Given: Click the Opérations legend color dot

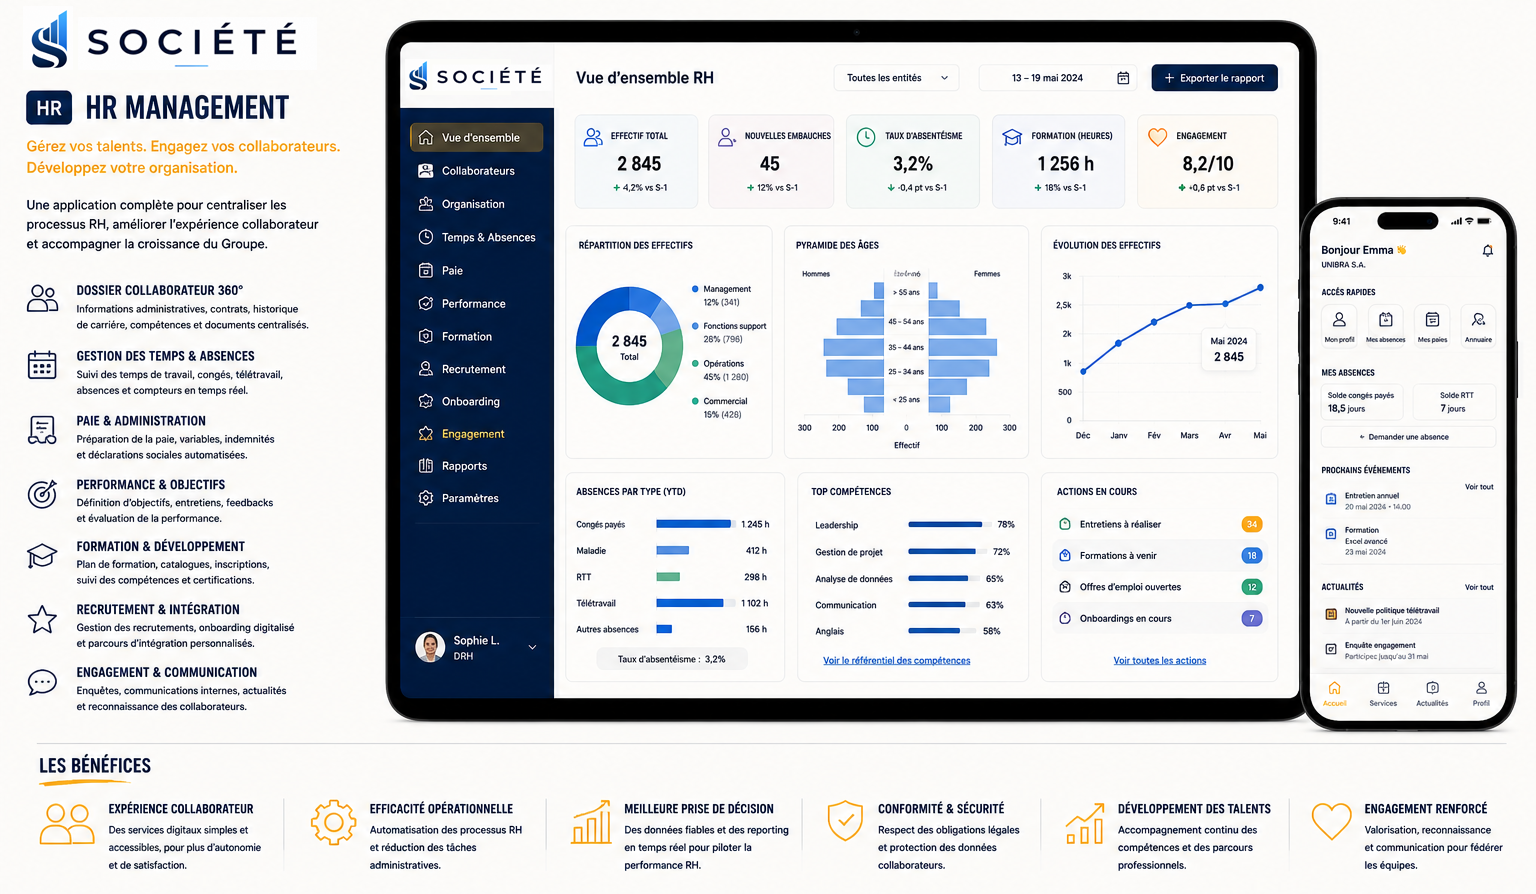Looking at the screenshot, I should [695, 363].
